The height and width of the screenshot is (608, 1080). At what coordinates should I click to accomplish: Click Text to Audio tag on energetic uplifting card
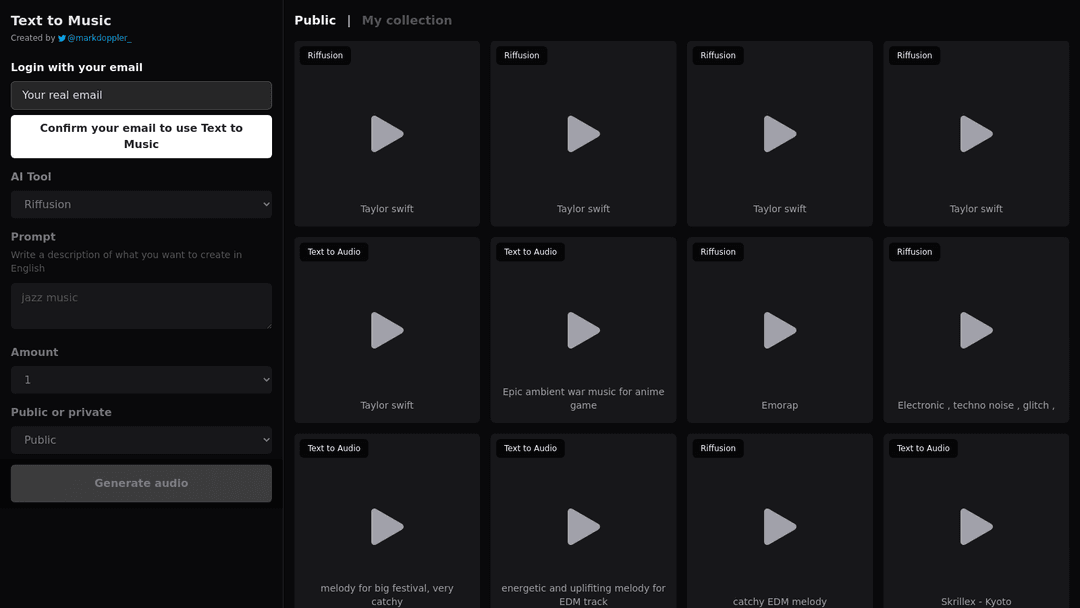point(530,448)
